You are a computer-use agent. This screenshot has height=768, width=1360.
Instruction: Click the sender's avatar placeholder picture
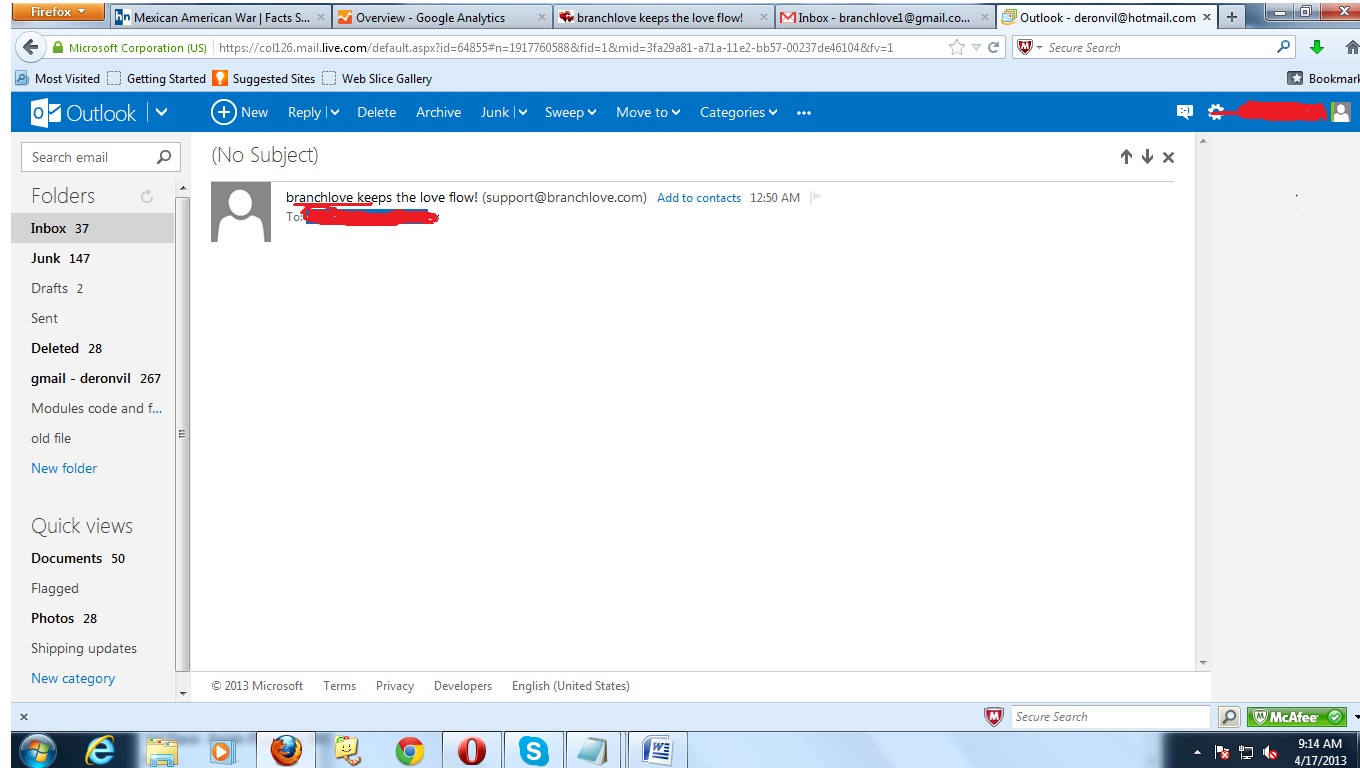click(241, 212)
